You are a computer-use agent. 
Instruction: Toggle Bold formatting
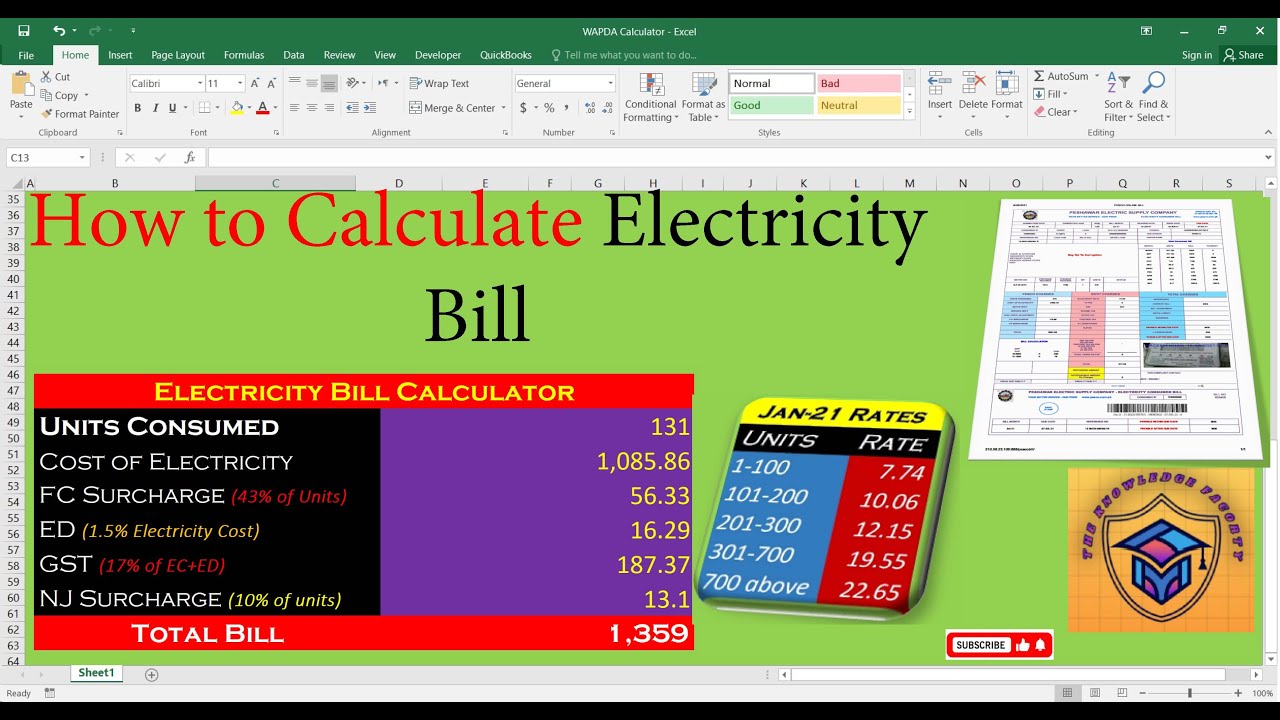[x=138, y=108]
